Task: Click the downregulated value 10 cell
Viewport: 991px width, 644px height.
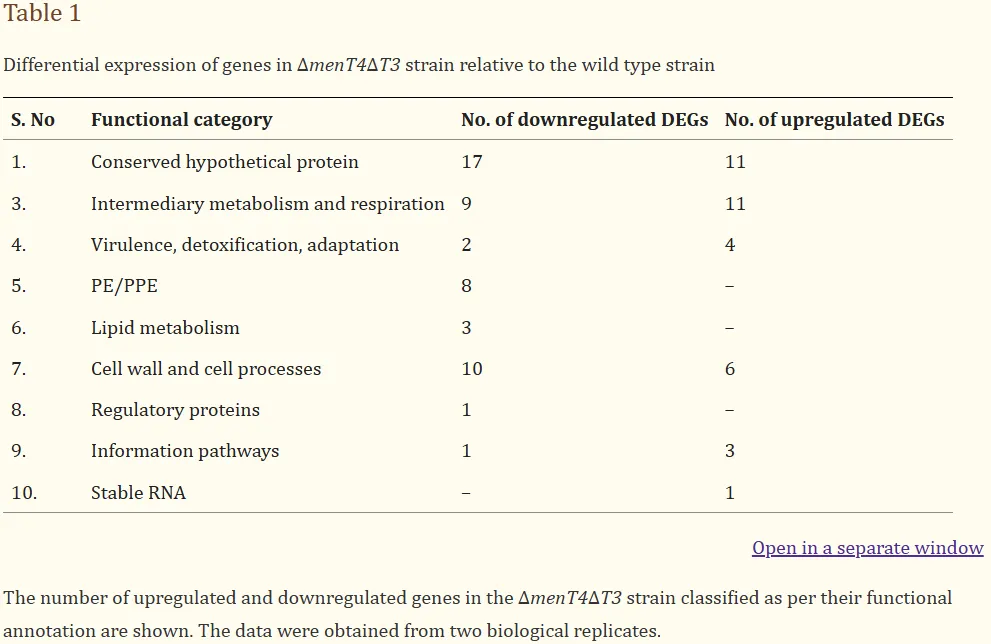Action: [472, 369]
